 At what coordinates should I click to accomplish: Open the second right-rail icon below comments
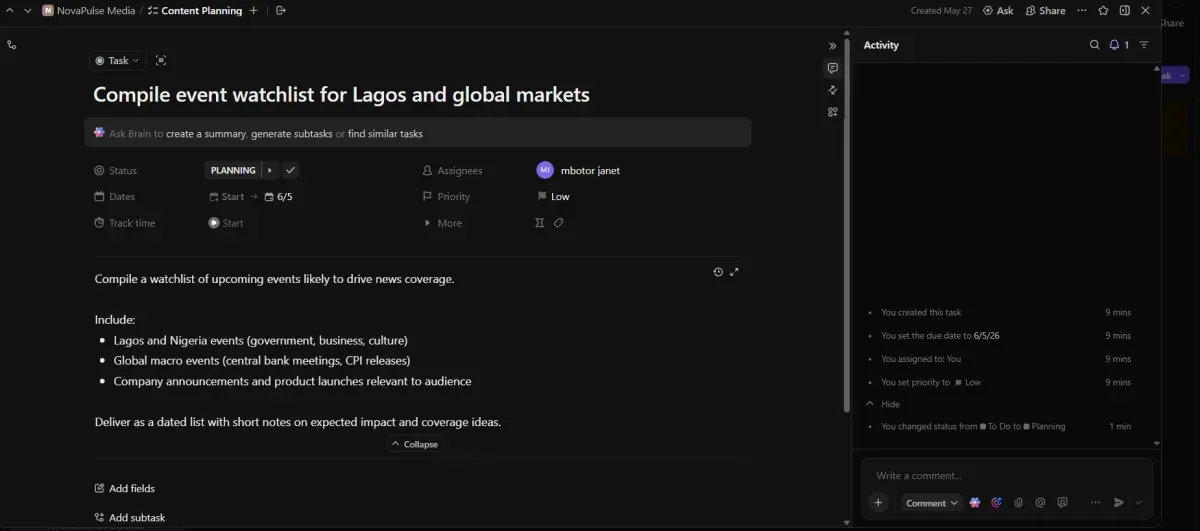(832, 90)
